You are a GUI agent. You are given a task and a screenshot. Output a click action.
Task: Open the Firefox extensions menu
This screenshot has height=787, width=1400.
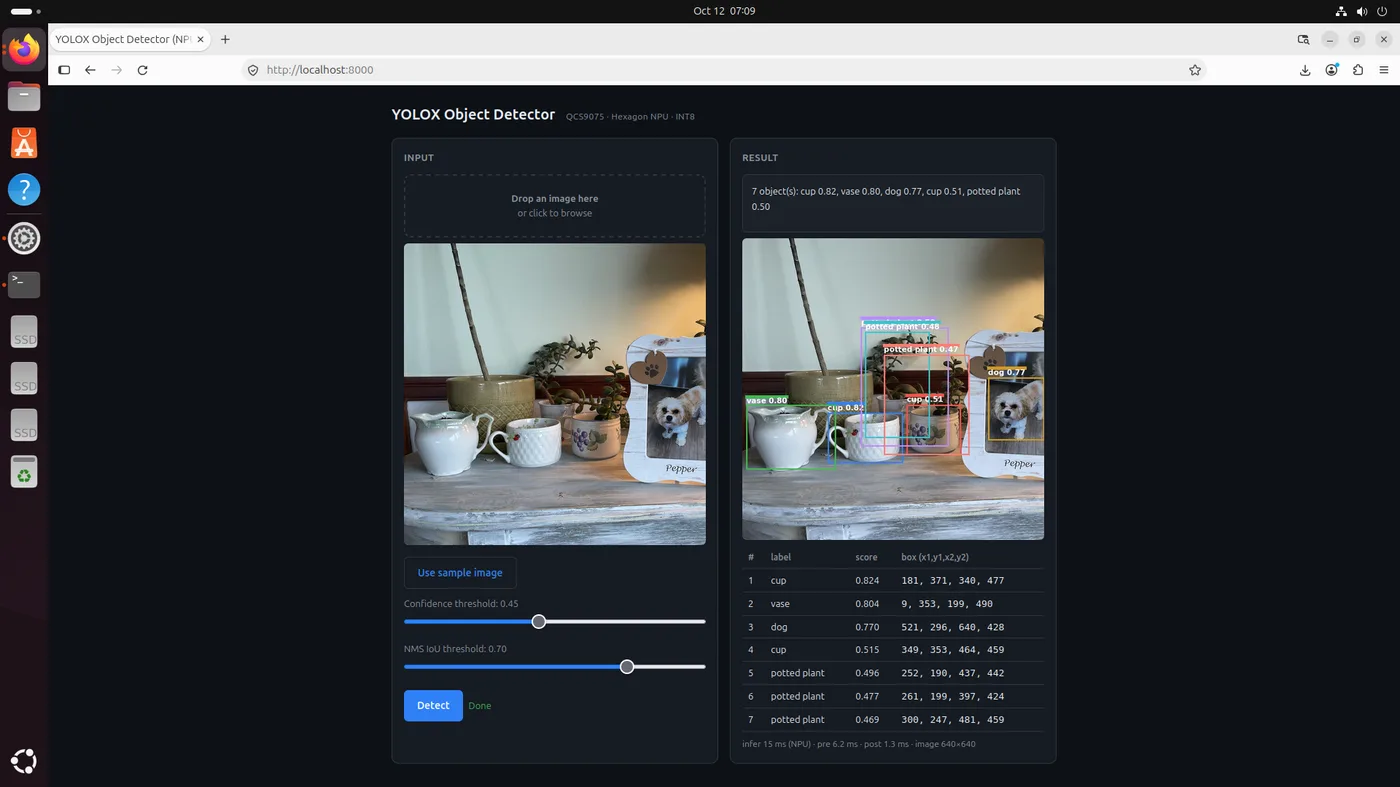pyautogui.click(x=1358, y=70)
